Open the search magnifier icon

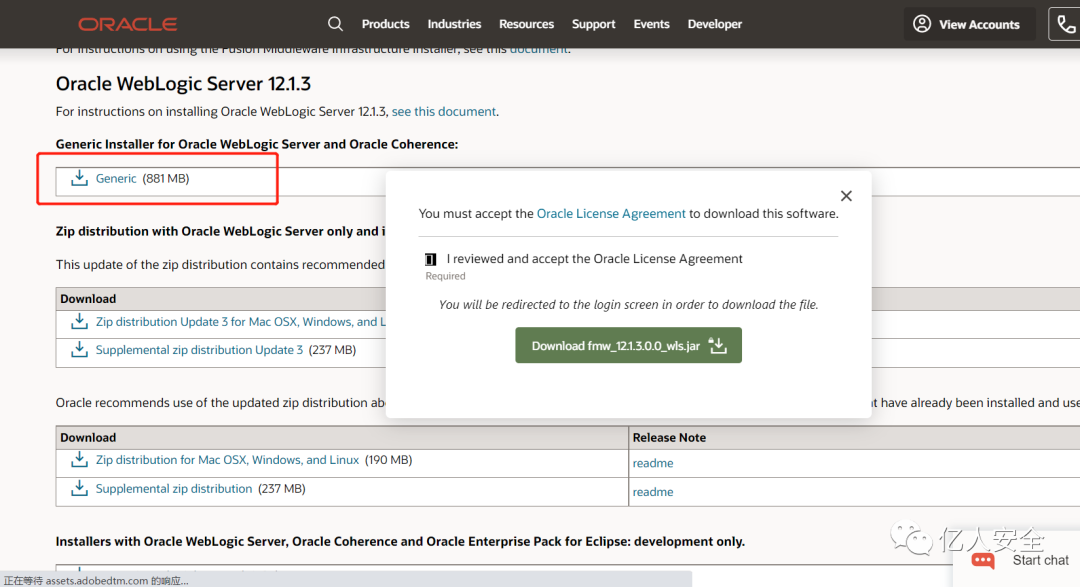pos(335,24)
